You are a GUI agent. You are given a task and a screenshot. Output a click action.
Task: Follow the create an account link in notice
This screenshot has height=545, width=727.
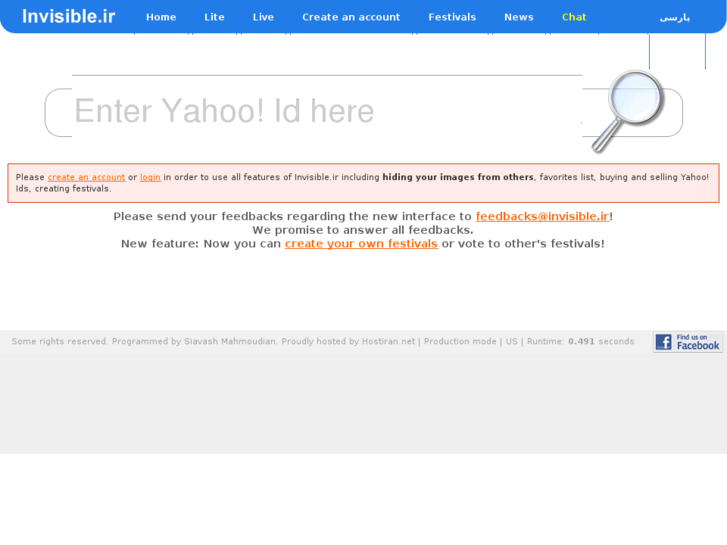(x=86, y=177)
